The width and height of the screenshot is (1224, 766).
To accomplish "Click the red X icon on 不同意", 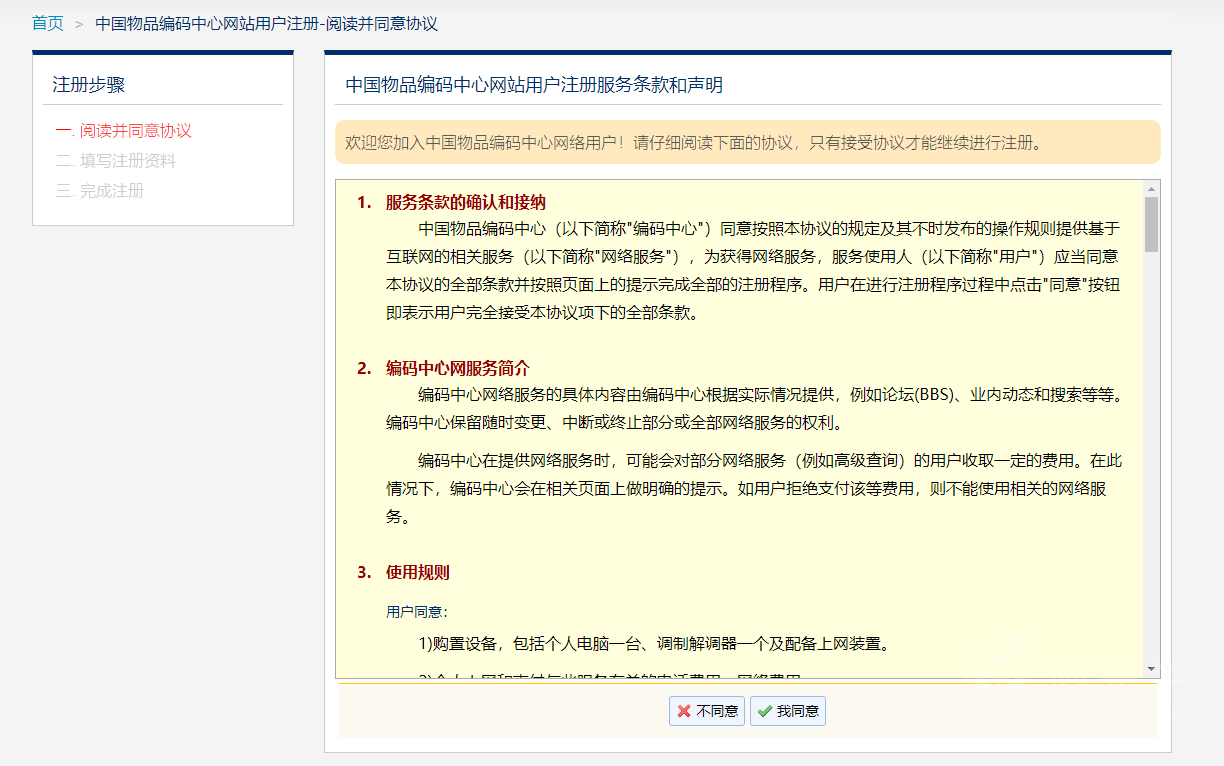I will [x=684, y=711].
